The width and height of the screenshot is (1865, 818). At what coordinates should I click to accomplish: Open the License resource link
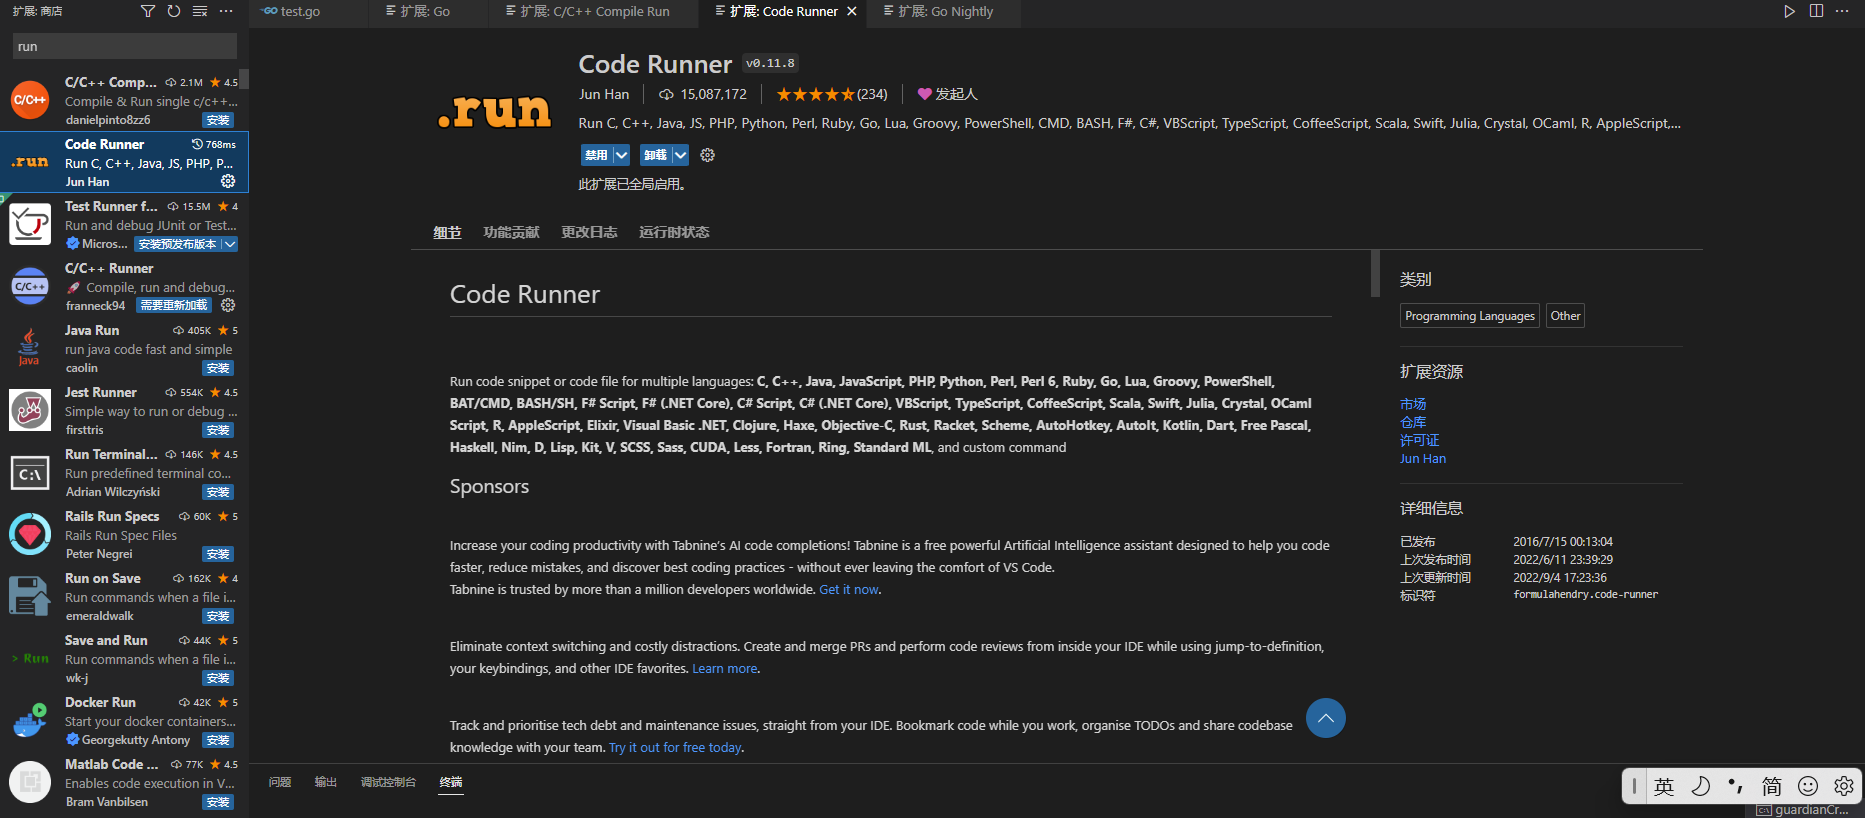(1420, 440)
